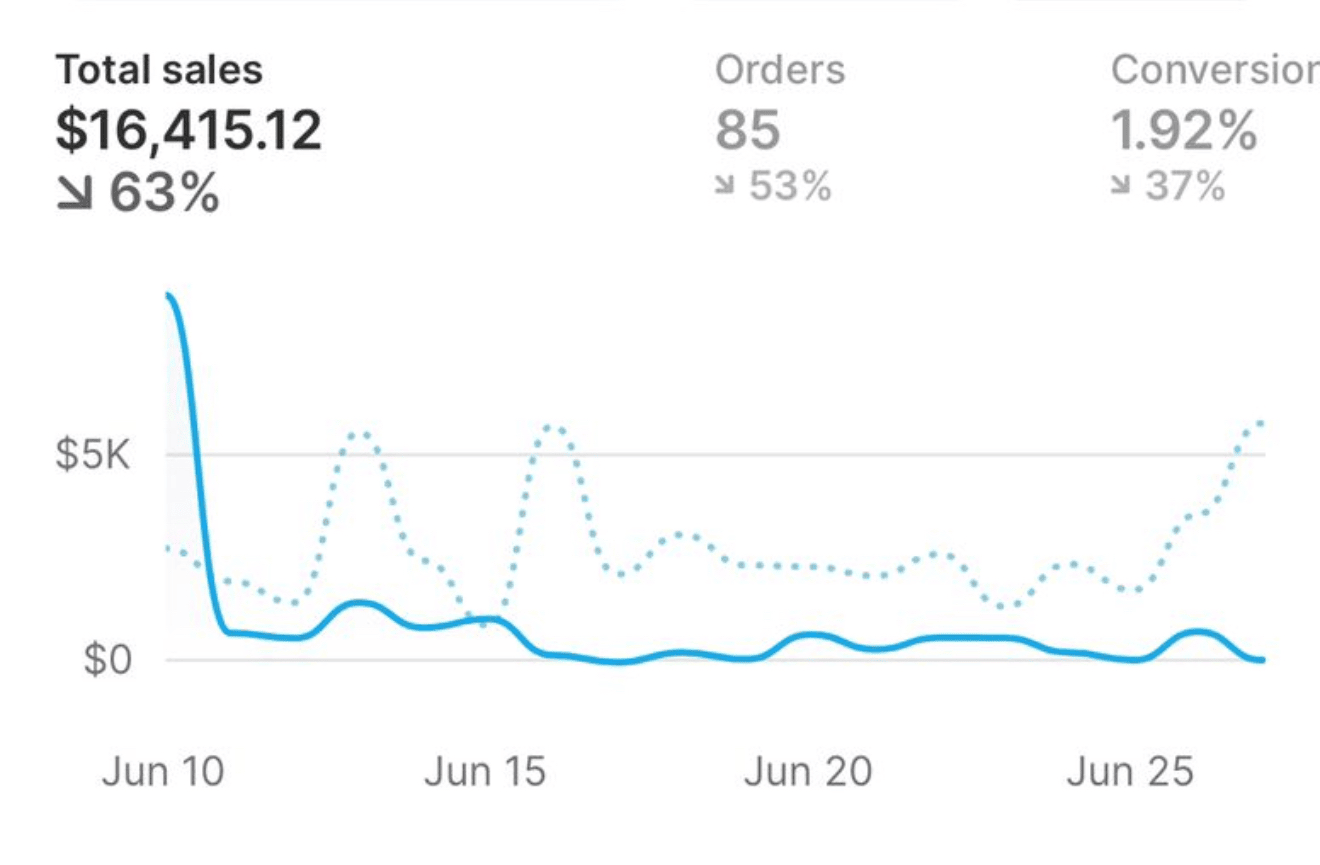Image resolution: width=1320 pixels, height=865 pixels.
Task: Select the Total sales metric tab
Action: click(x=158, y=70)
